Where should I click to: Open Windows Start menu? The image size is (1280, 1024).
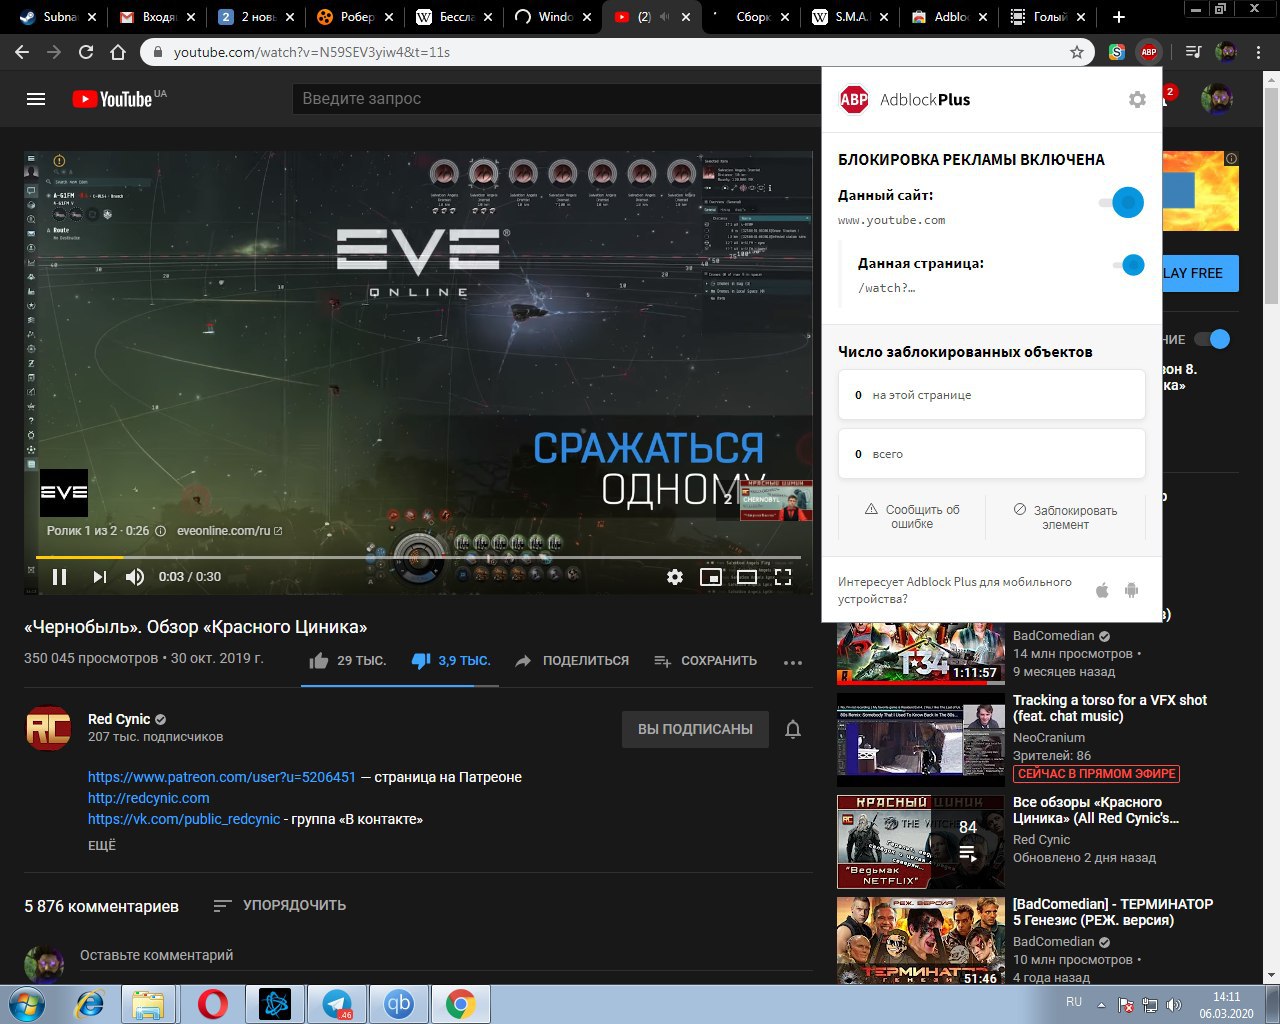pyautogui.click(x=25, y=1003)
